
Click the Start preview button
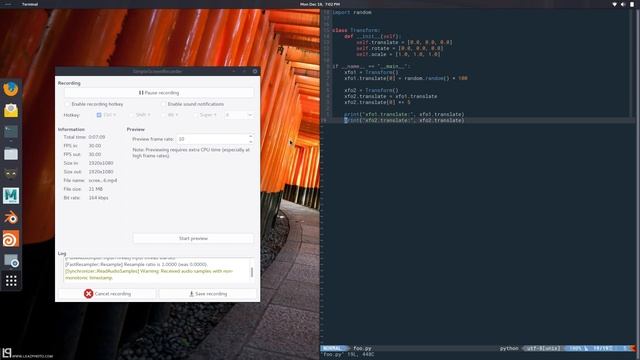point(193,238)
